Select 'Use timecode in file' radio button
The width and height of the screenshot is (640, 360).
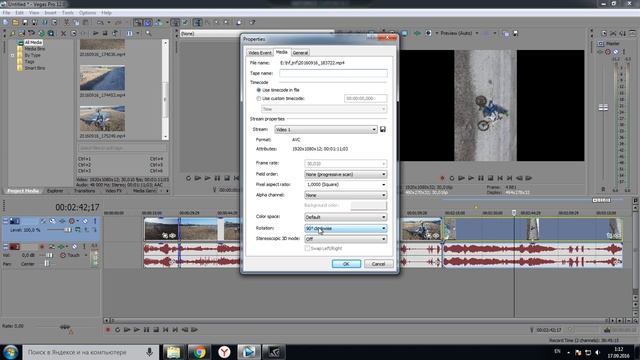tap(258, 90)
